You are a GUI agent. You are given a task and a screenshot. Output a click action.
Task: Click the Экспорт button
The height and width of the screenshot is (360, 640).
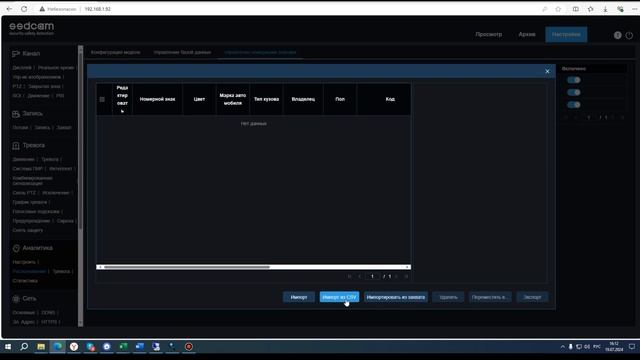[x=532, y=297]
